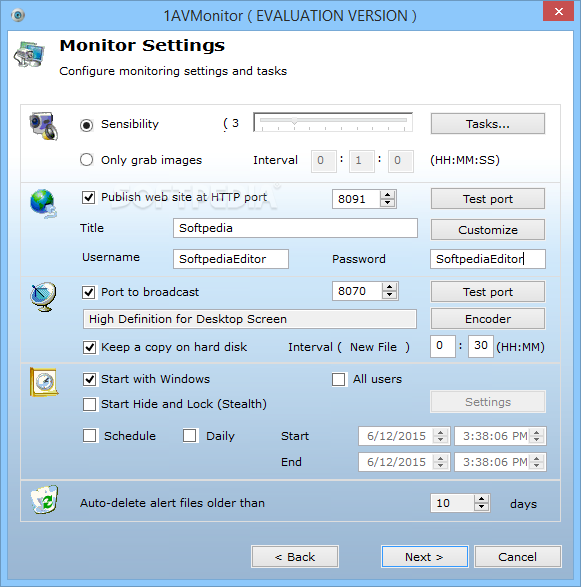581x587 pixels.
Task: Click Test port for the HTTP port
Action: click(x=488, y=199)
